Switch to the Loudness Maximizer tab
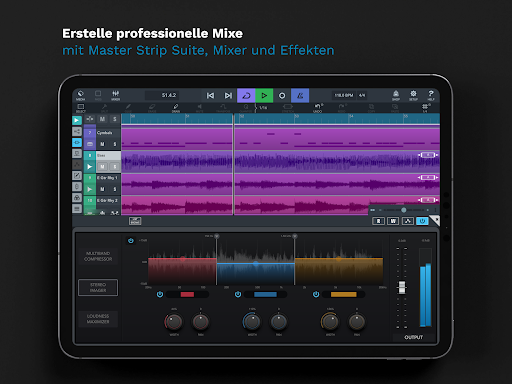 point(98,319)
